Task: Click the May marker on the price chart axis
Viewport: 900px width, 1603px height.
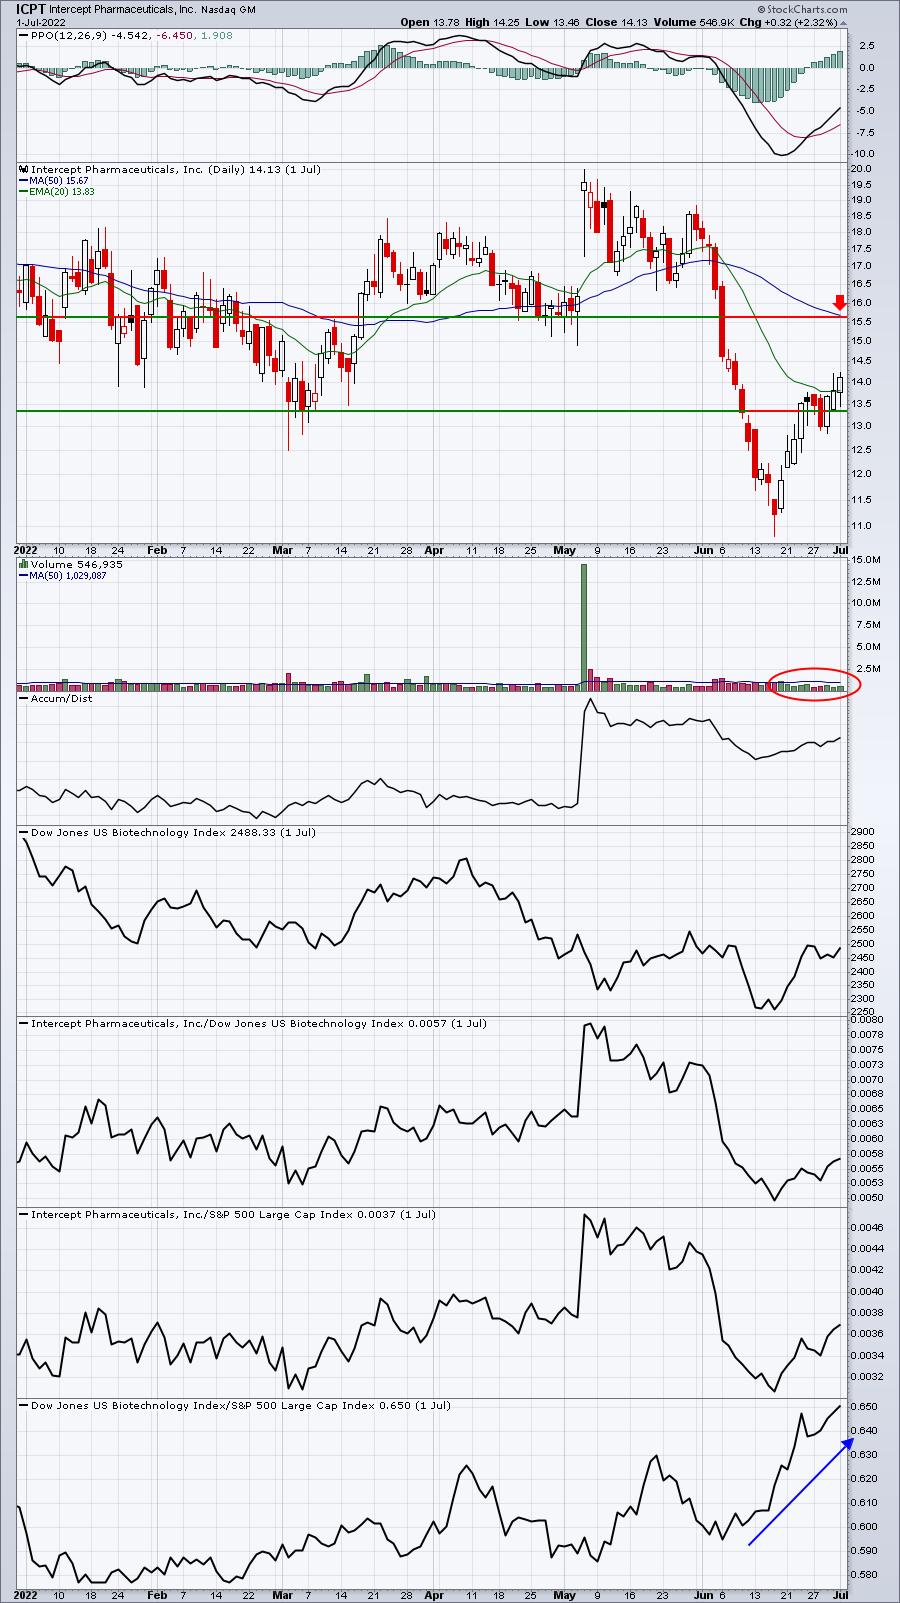Action: coord(564,550)
